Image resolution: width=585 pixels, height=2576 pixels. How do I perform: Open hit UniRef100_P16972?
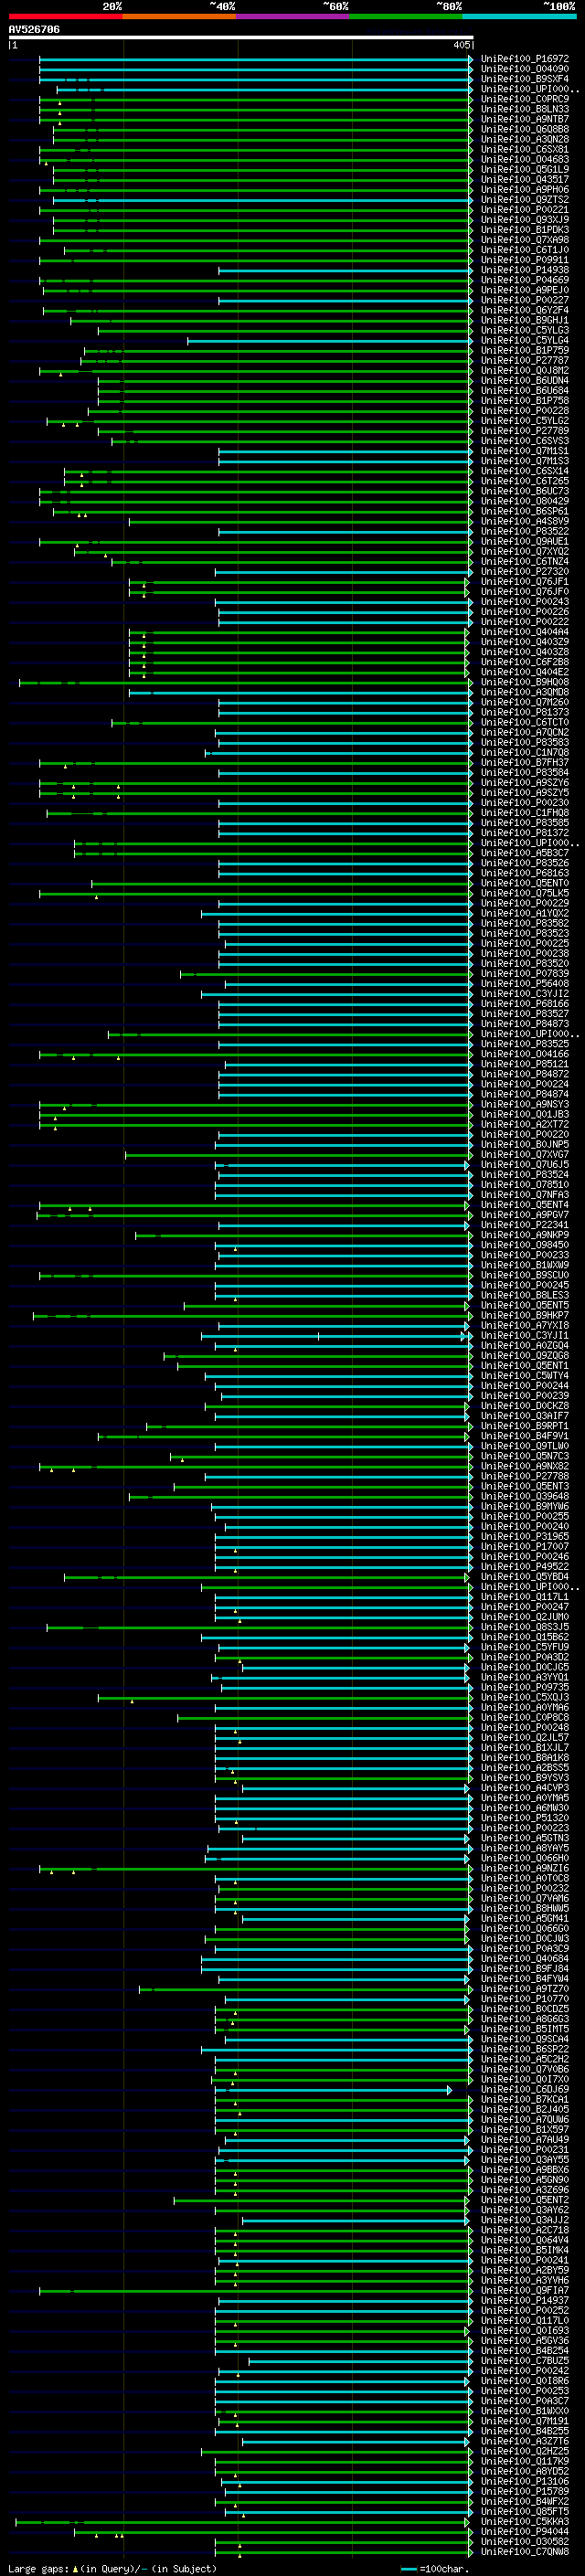click(525, 59)
